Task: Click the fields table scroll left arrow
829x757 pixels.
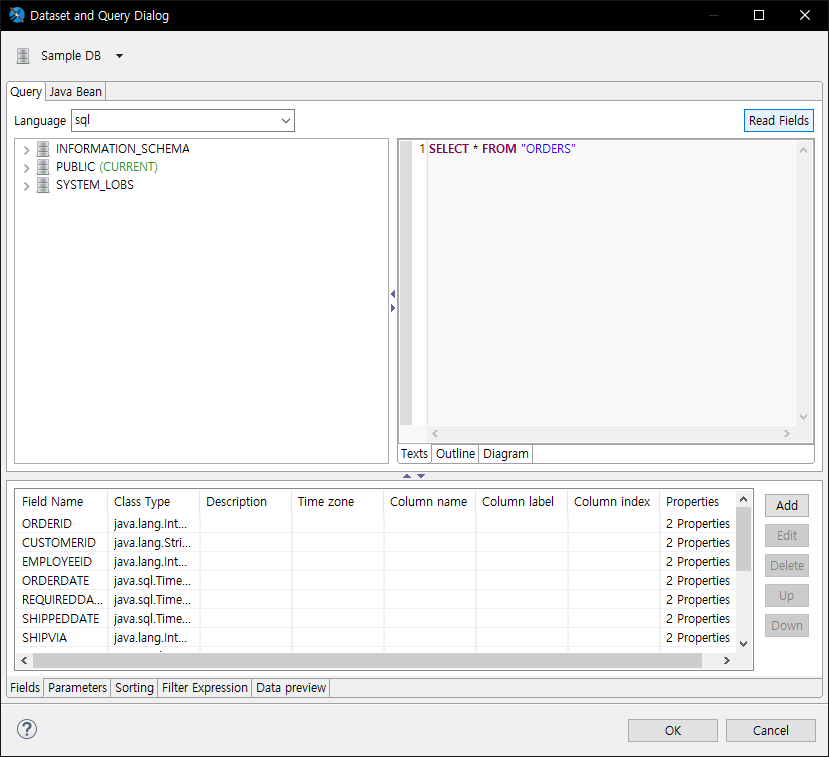Action: (x=24, y=660)
